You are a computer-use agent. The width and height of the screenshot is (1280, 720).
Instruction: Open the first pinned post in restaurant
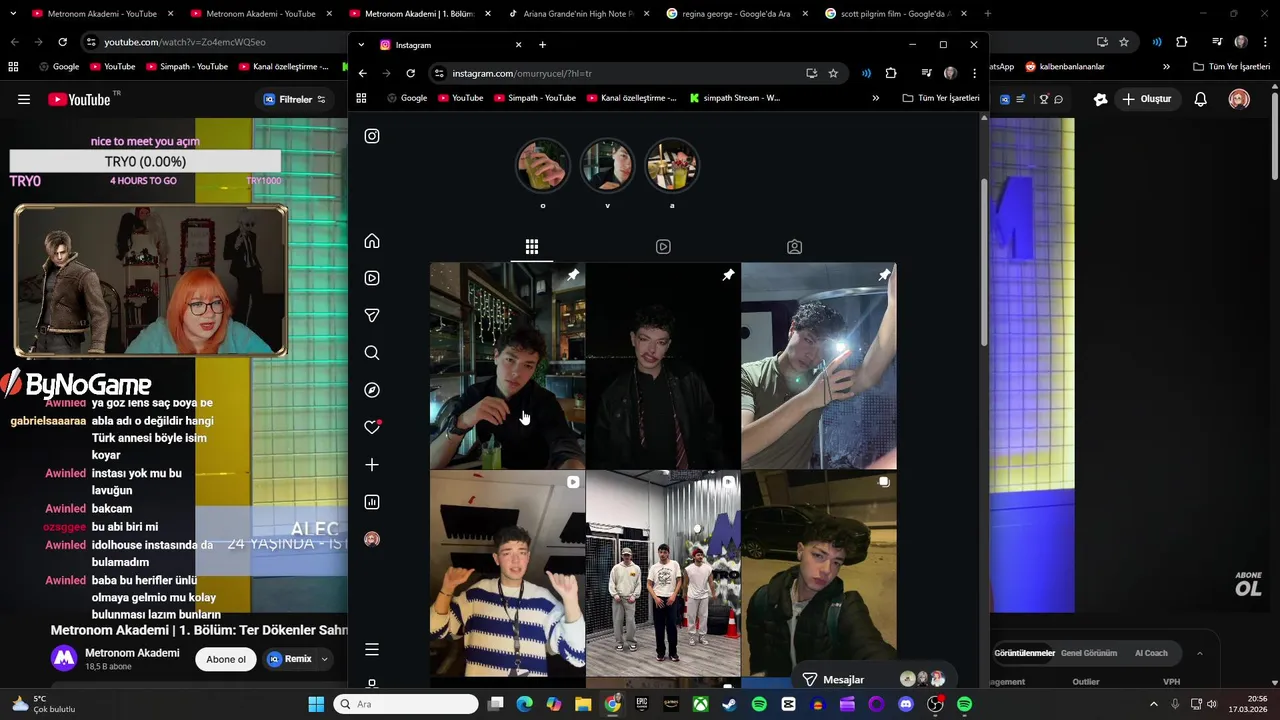[507, 366]
